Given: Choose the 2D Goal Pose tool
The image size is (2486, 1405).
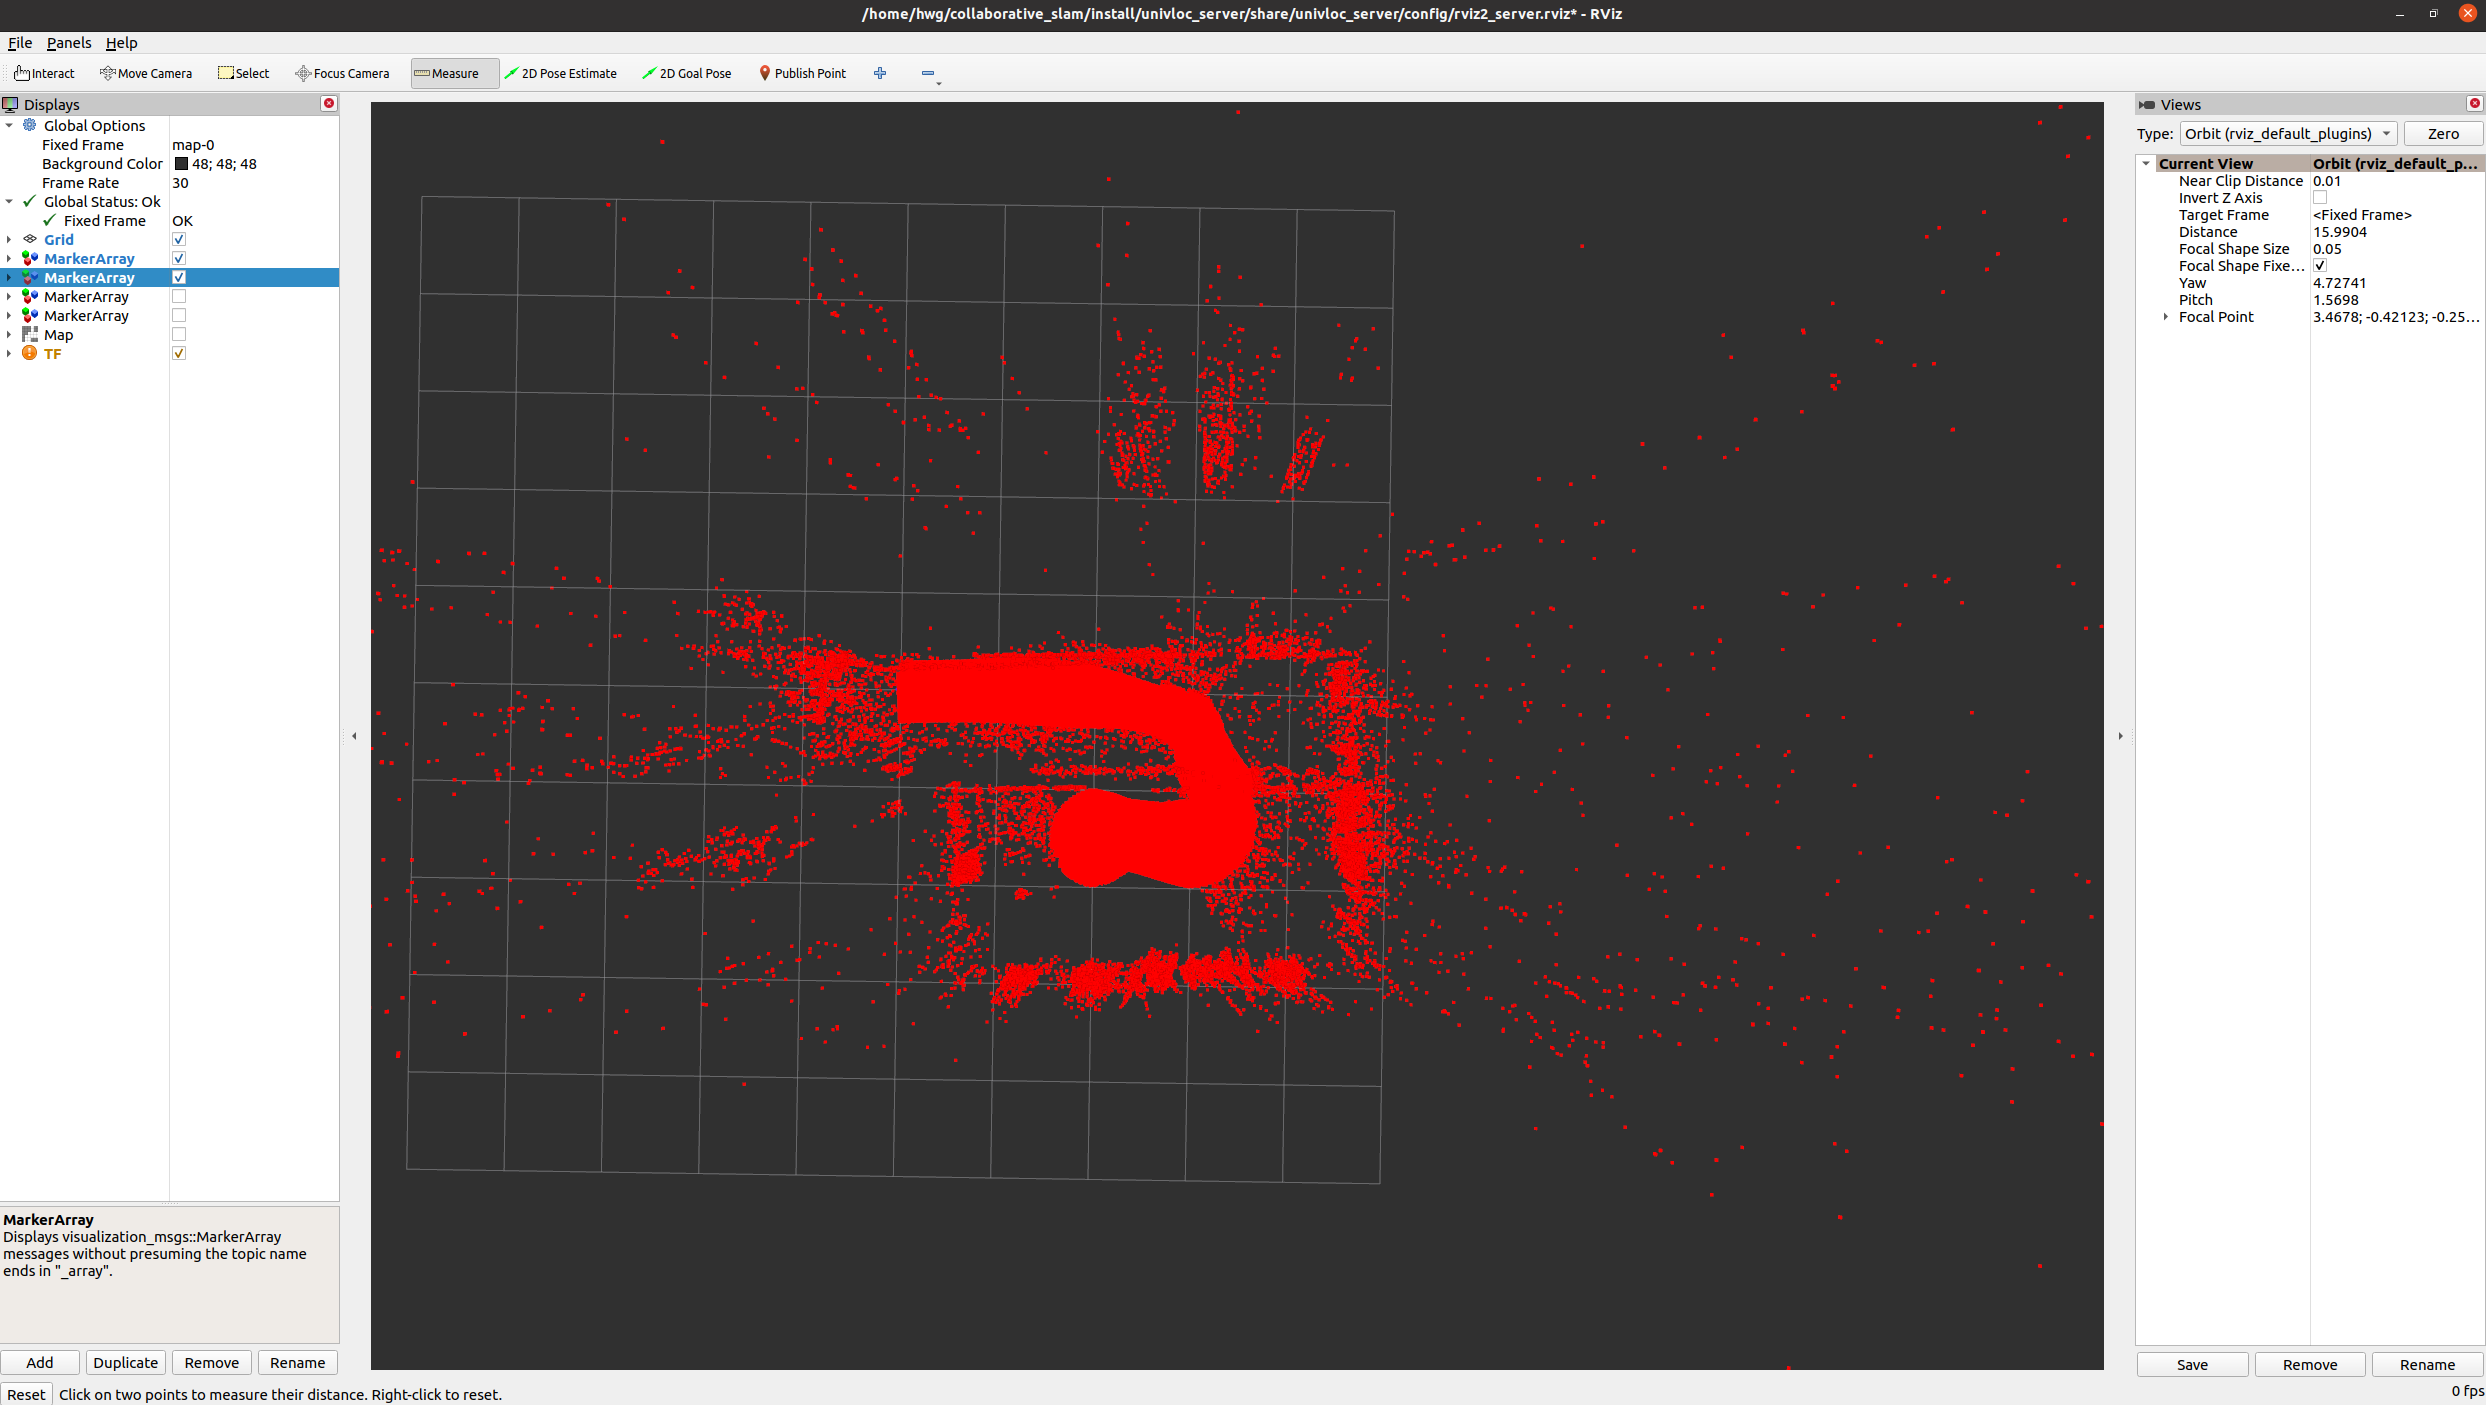Looking at the screenshot, I should [687, 73].
